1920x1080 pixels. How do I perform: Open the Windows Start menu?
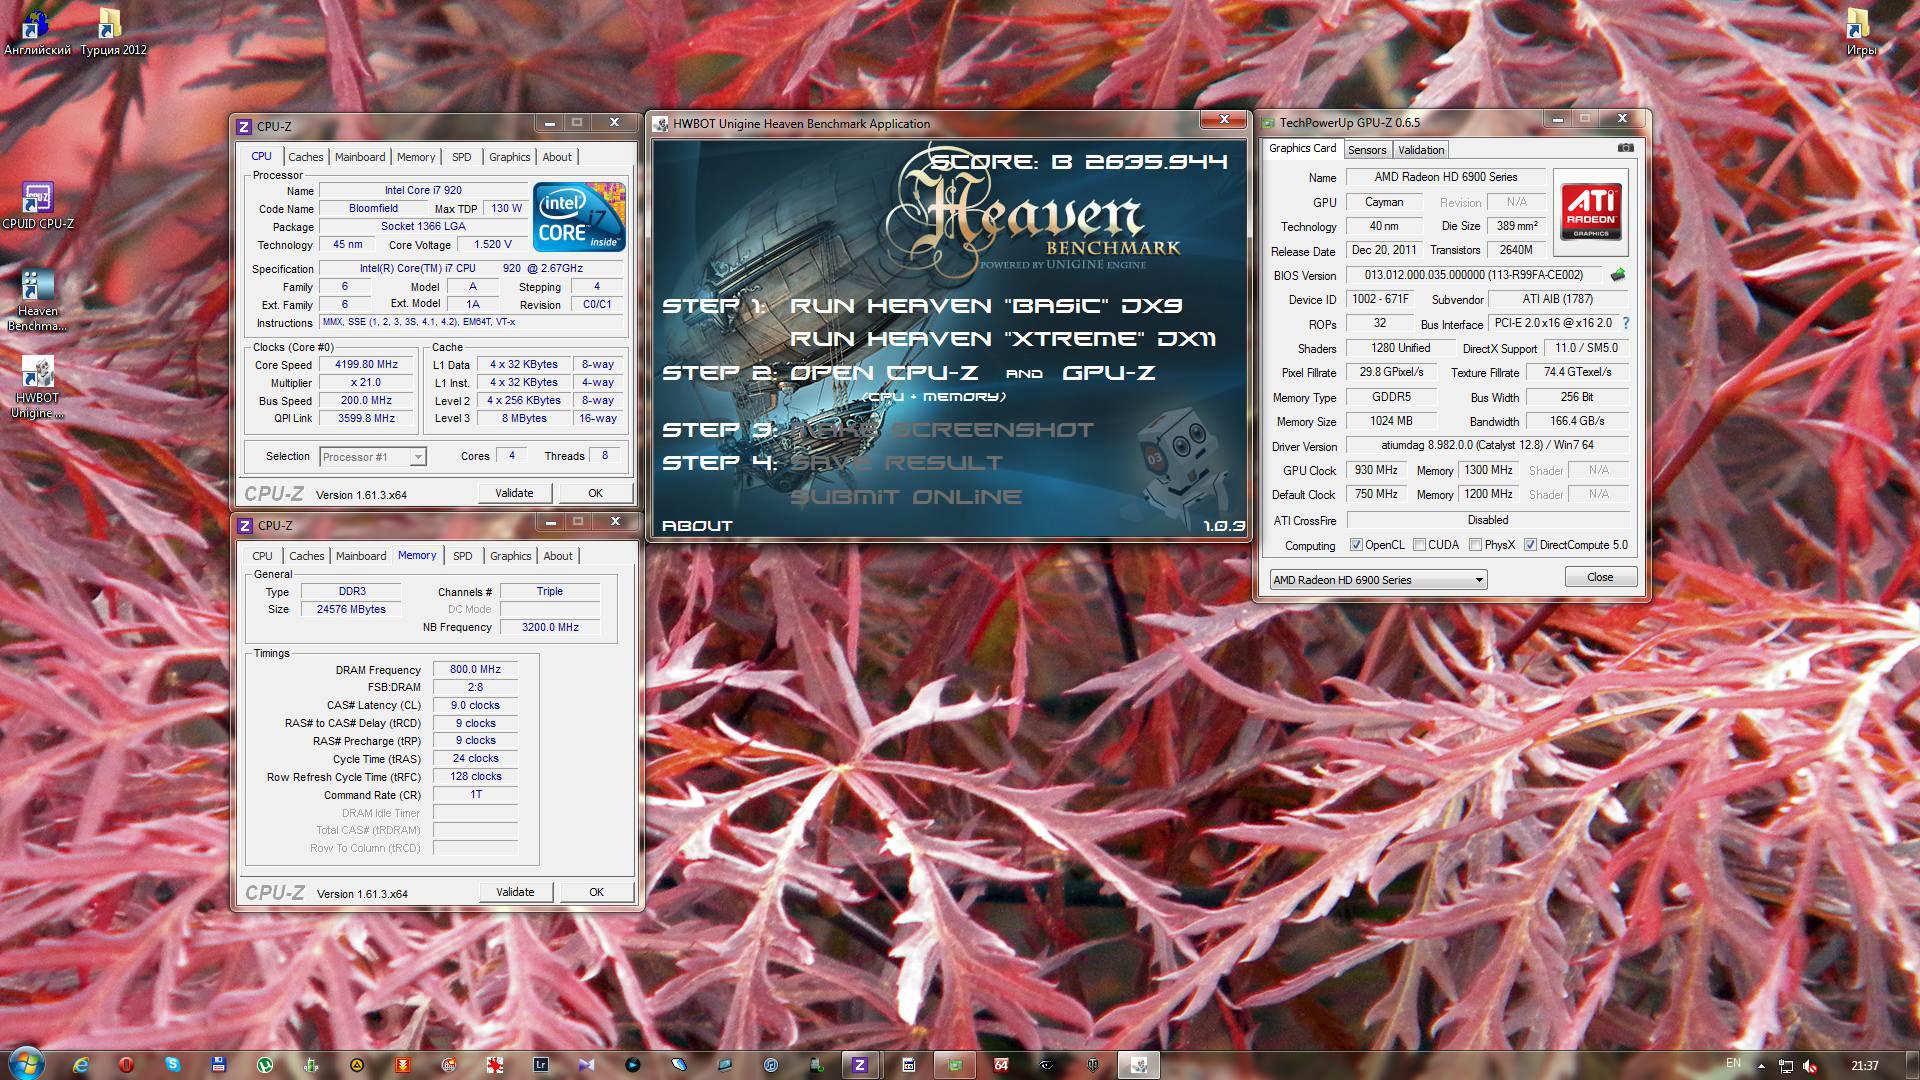pos(25,1064)
